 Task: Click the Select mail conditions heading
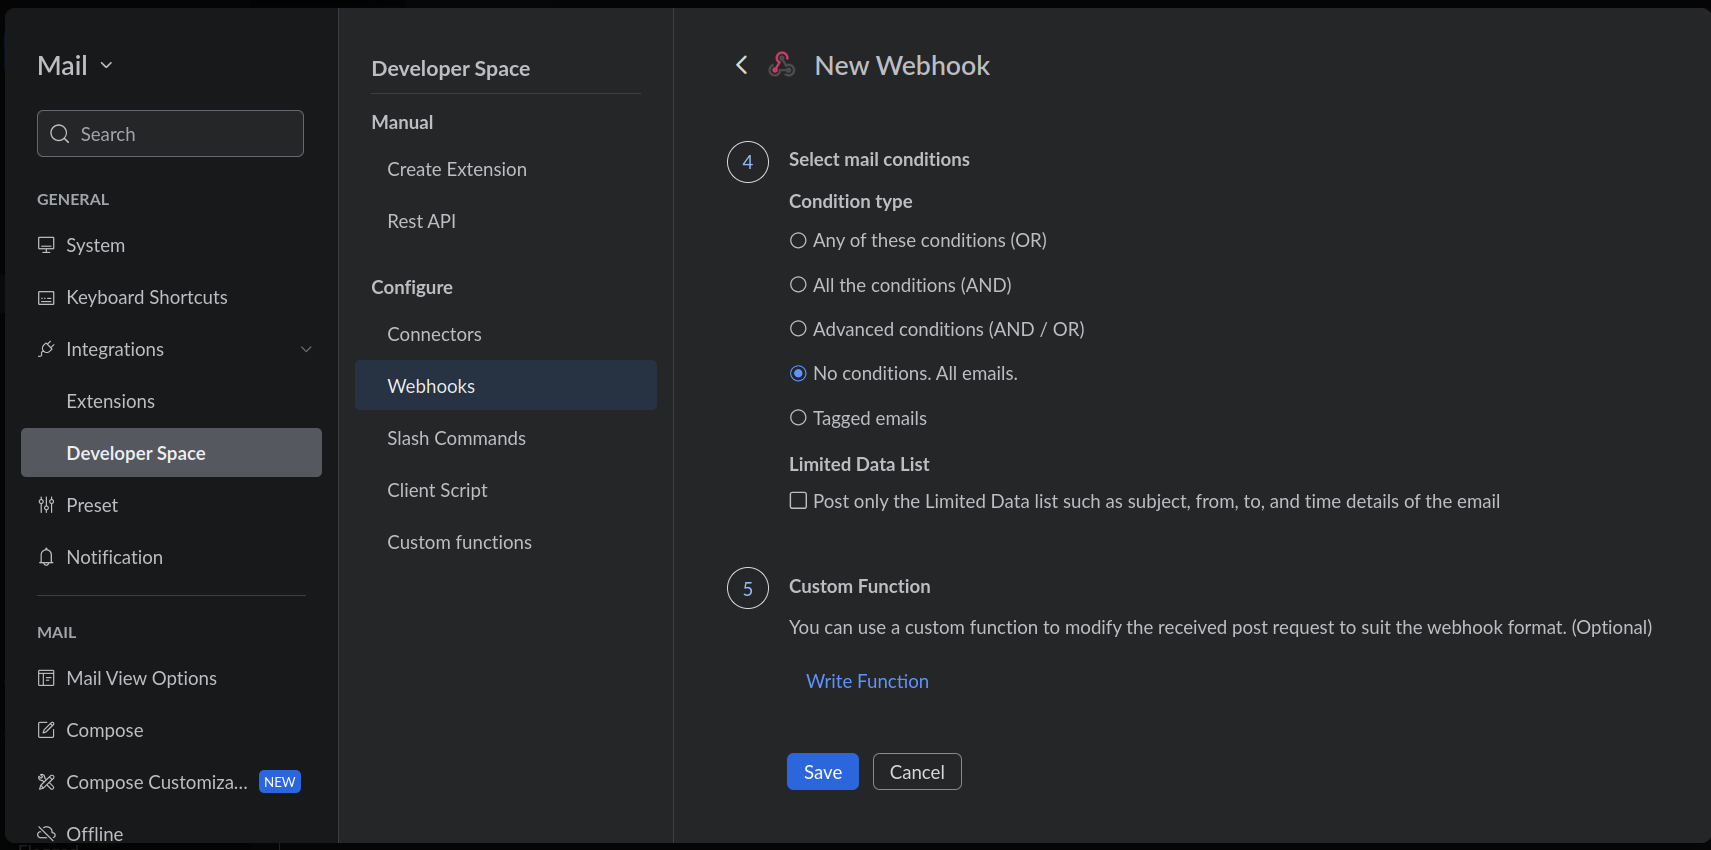(879, 159)
